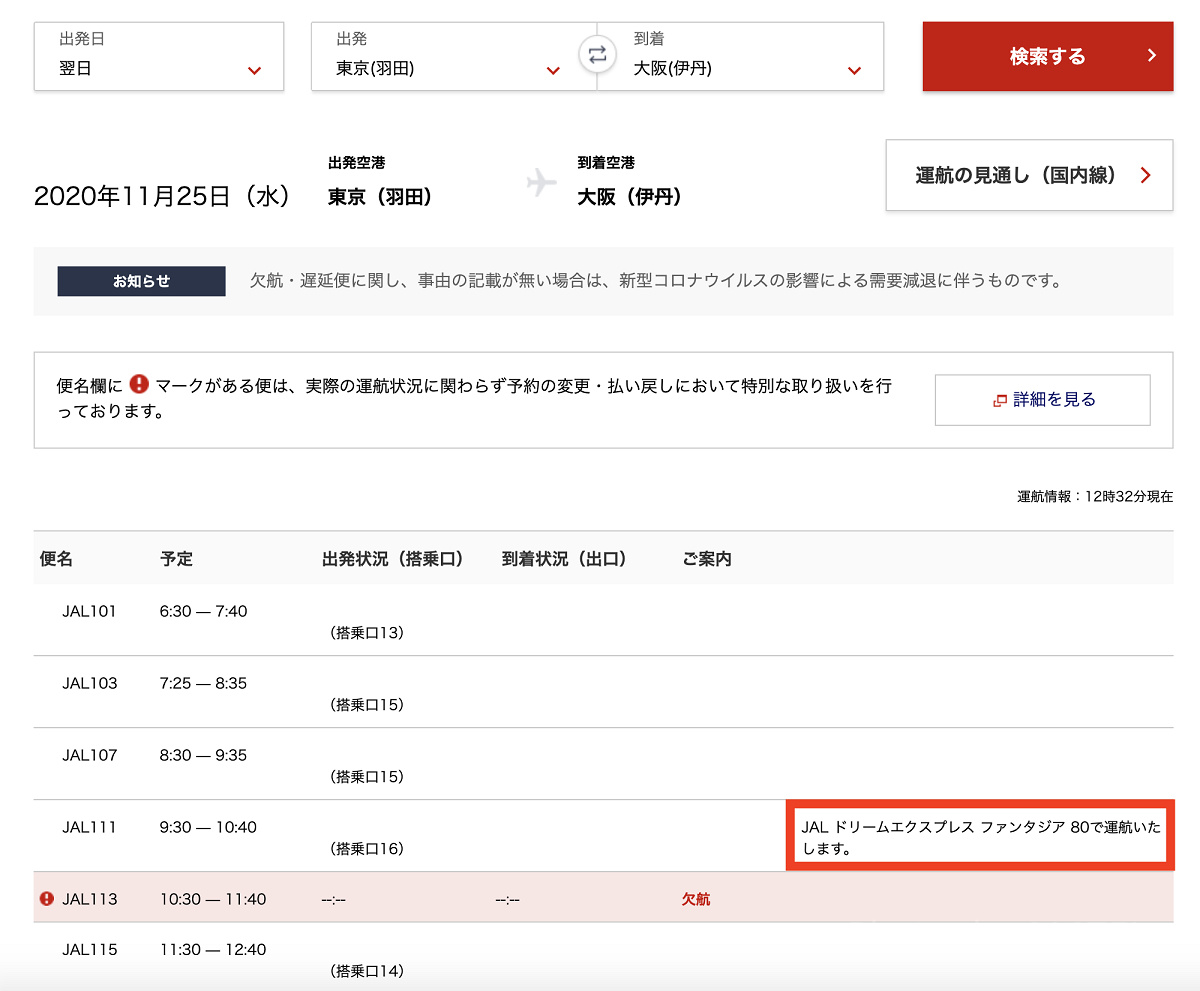This screenshot has height=991, width=1200.
Task: Select flight JAL101 row
Action: (x=89, y=611)
